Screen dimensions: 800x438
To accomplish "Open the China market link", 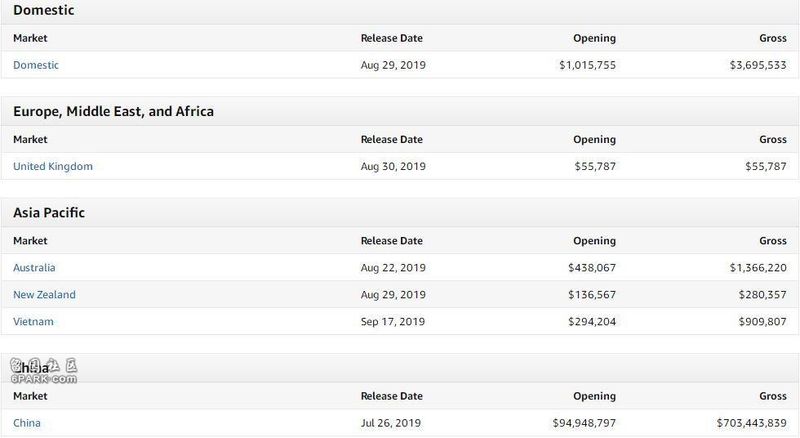I will tap(27, 423).
